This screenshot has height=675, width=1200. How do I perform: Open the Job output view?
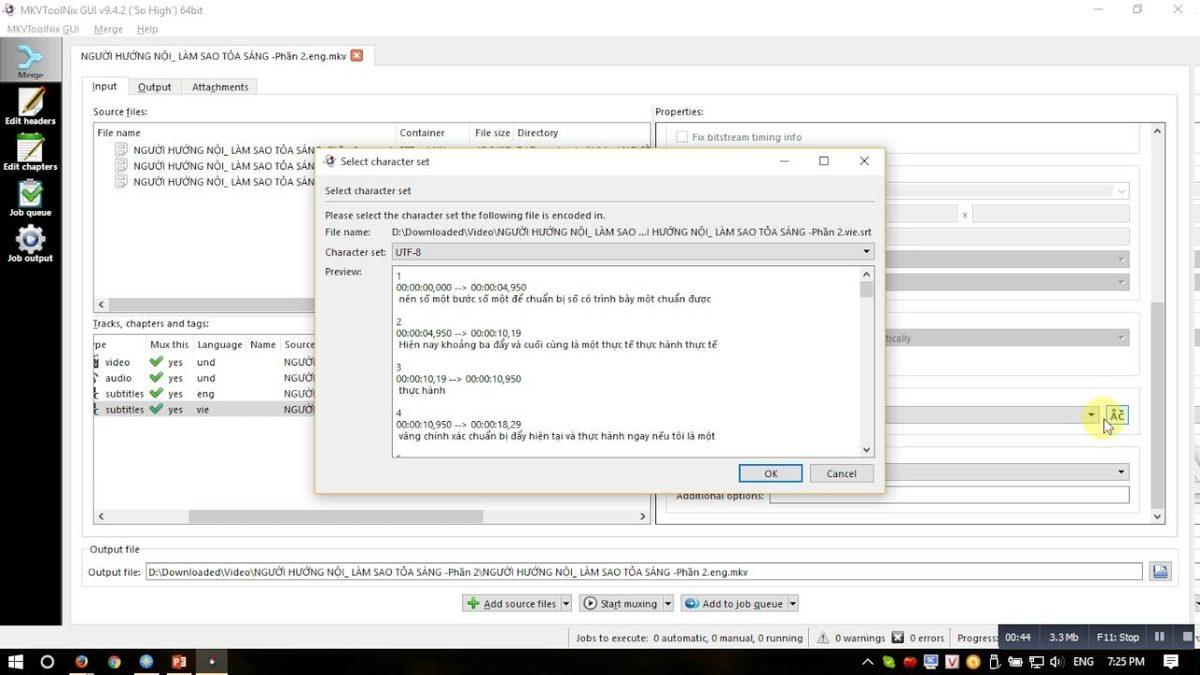[x=30, y=245]
